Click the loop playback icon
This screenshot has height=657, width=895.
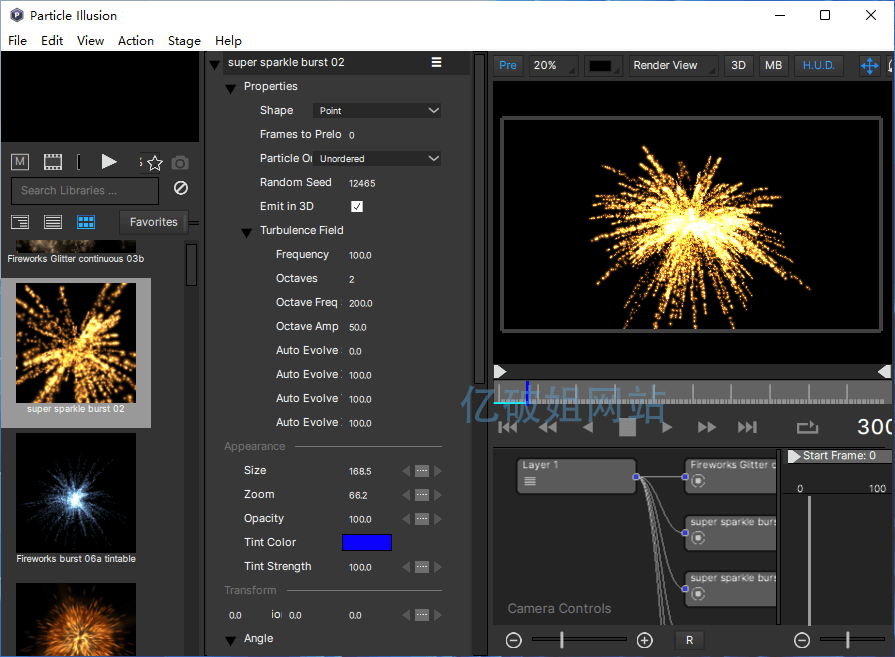(x=807, y=427)
